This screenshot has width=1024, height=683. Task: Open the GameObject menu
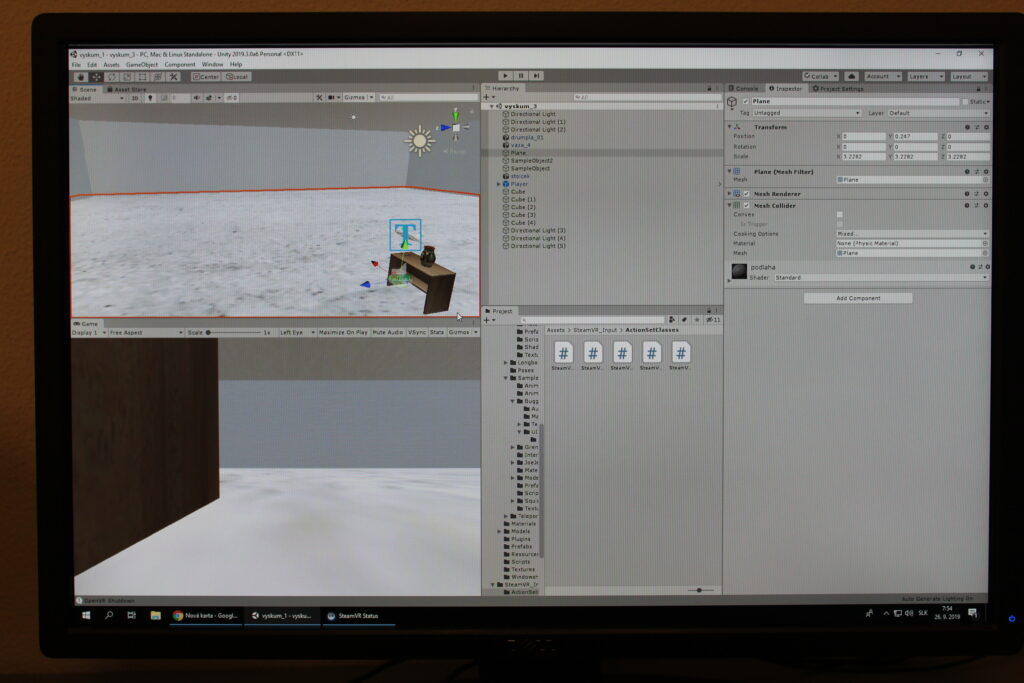[142, 64]
